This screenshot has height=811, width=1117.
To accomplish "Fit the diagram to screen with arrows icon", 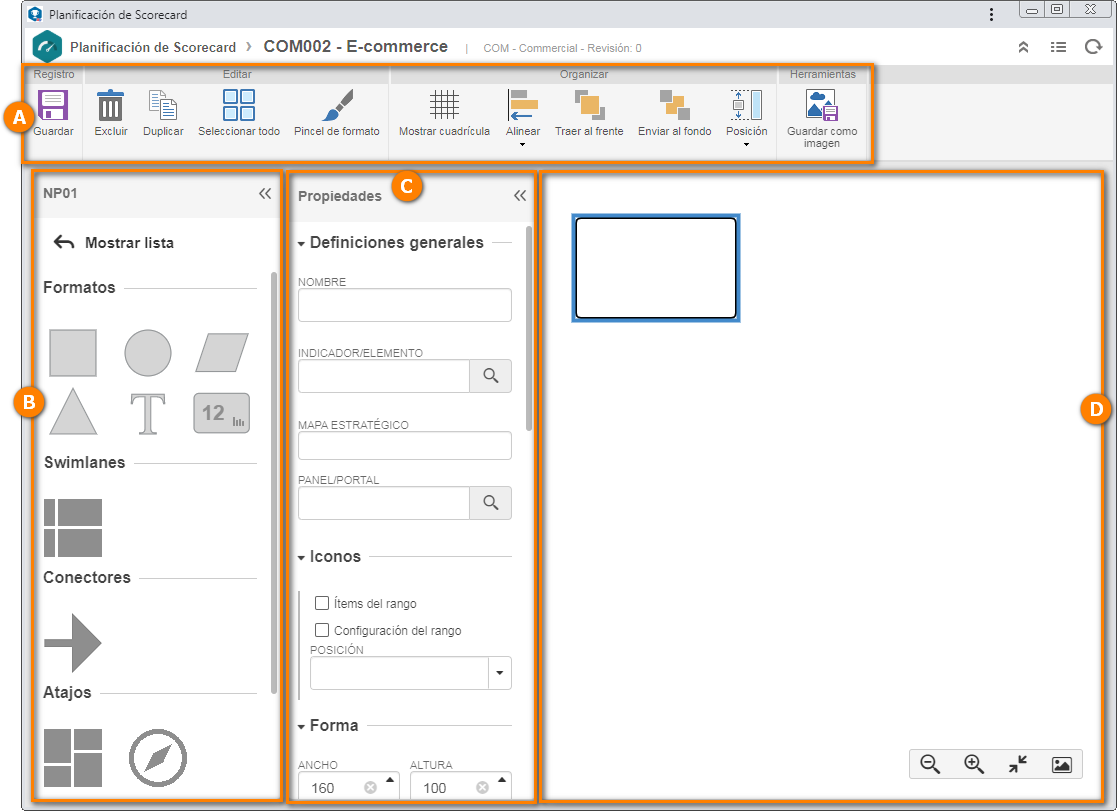I will [1018, 764].
